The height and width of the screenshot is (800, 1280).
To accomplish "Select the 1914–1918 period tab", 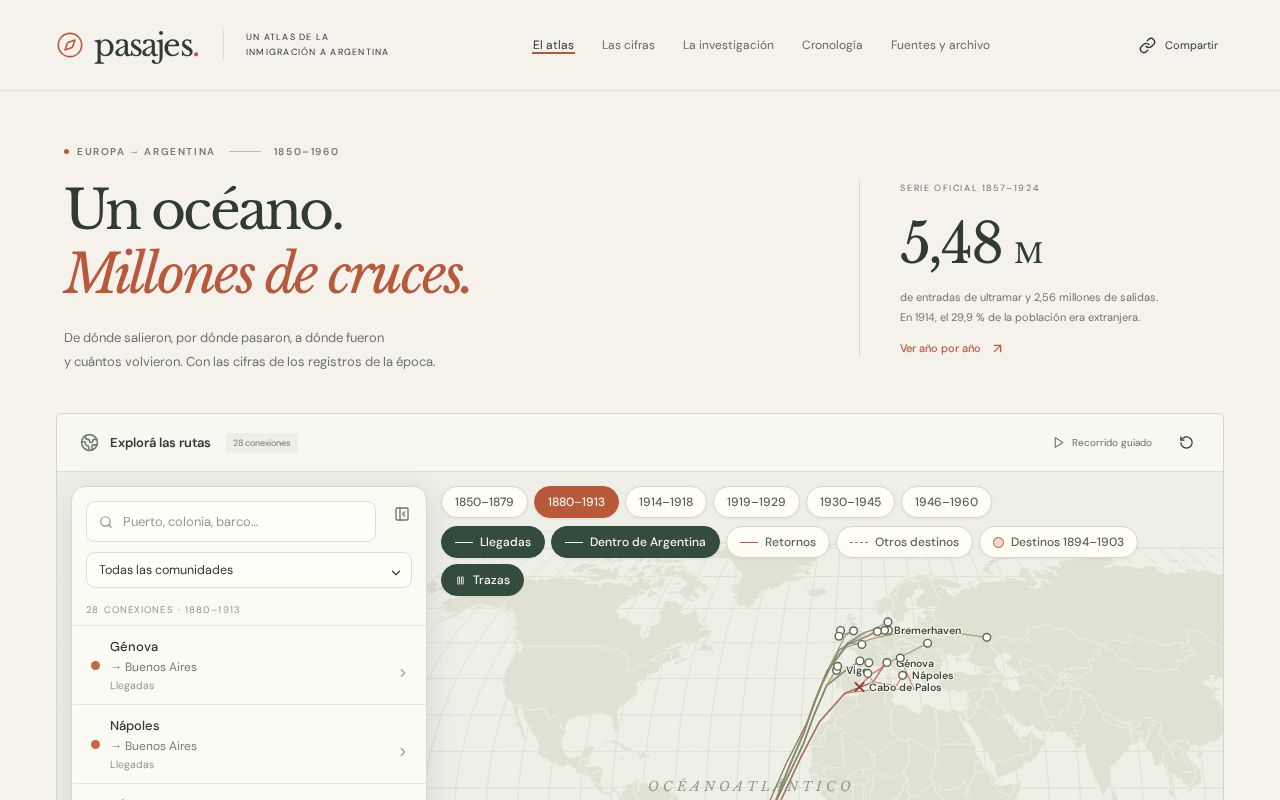I will tap(666, 502).
